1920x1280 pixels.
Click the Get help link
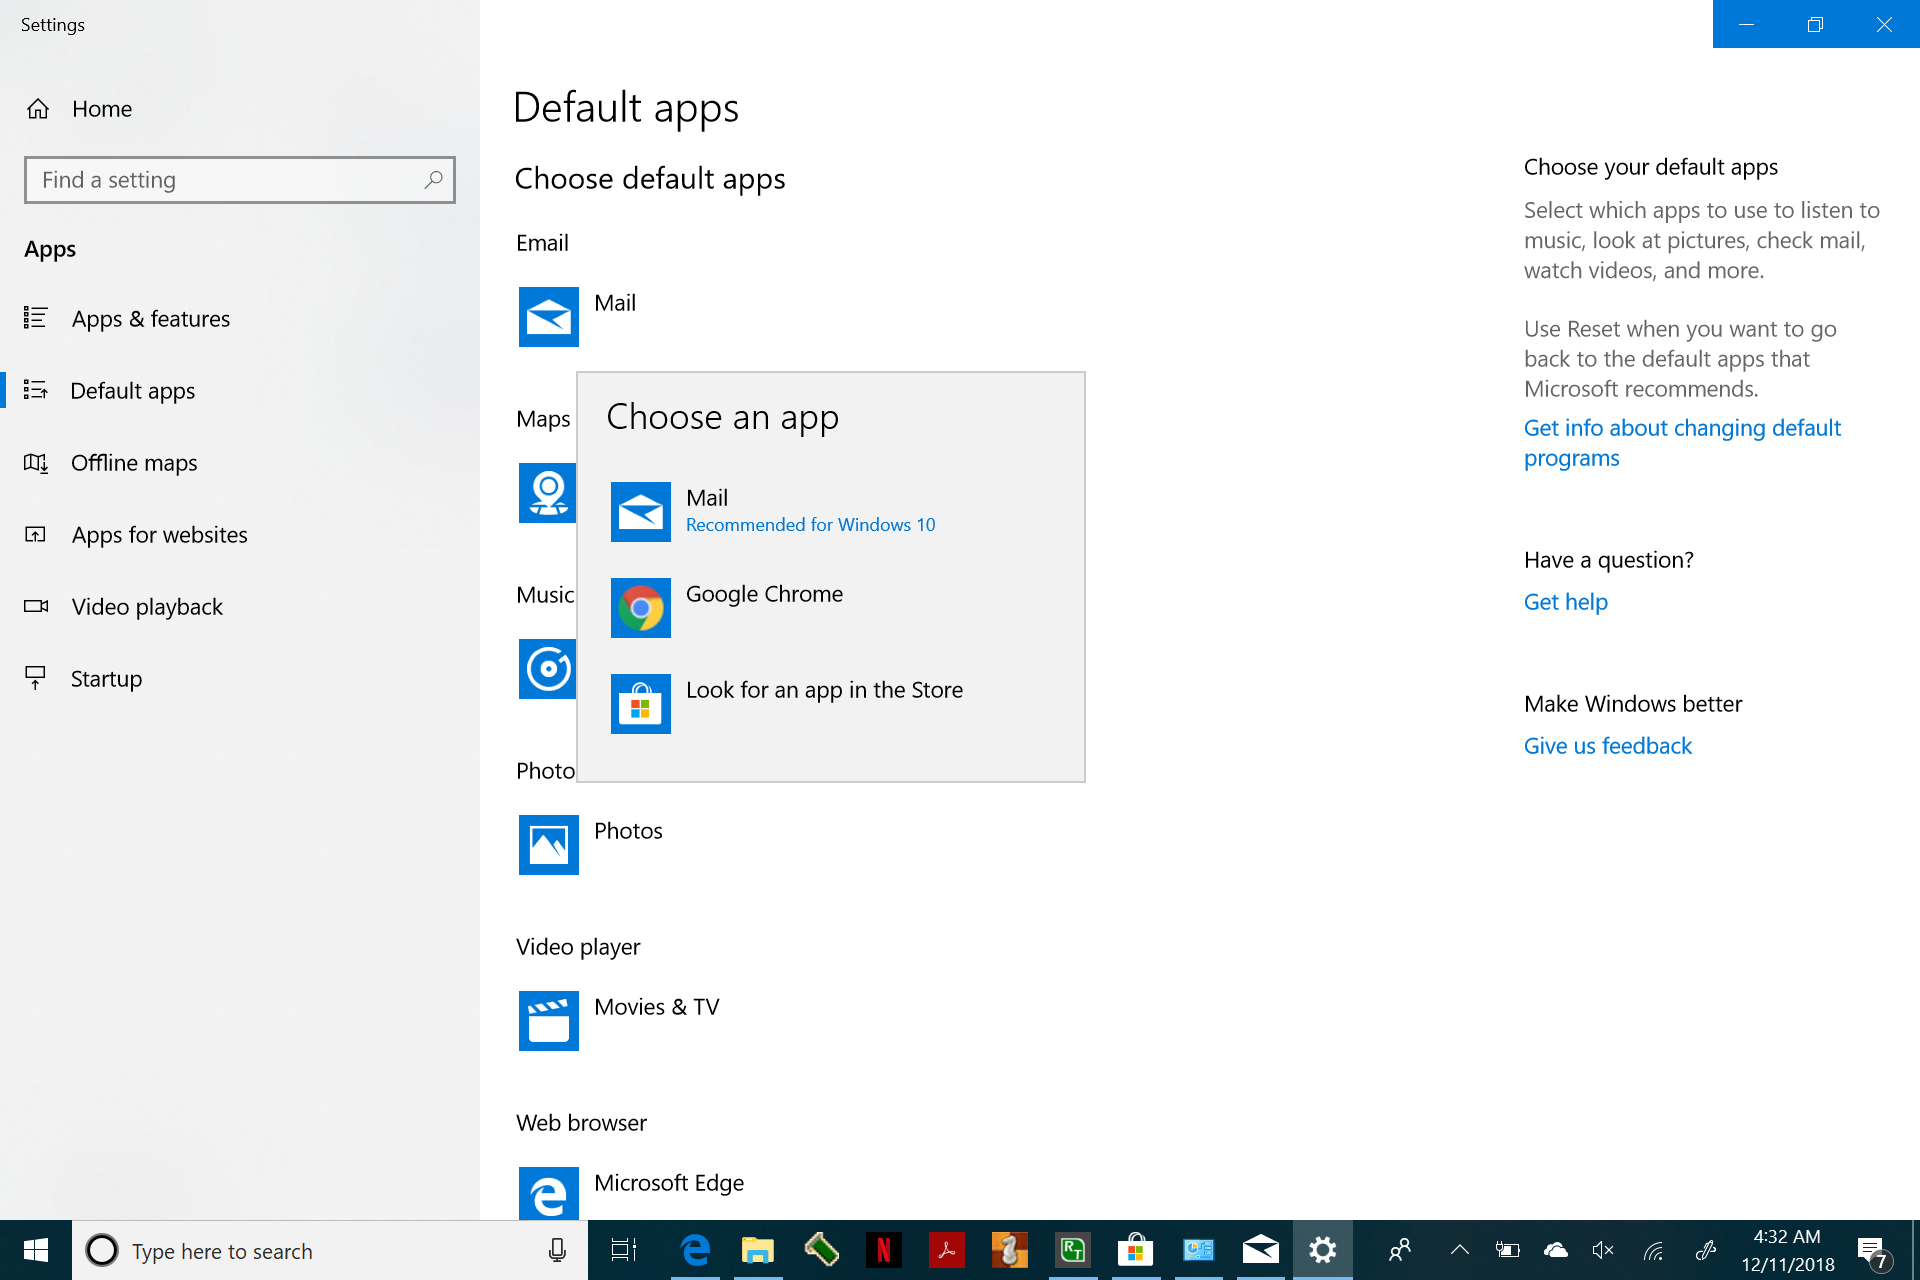coord(1566,602)
